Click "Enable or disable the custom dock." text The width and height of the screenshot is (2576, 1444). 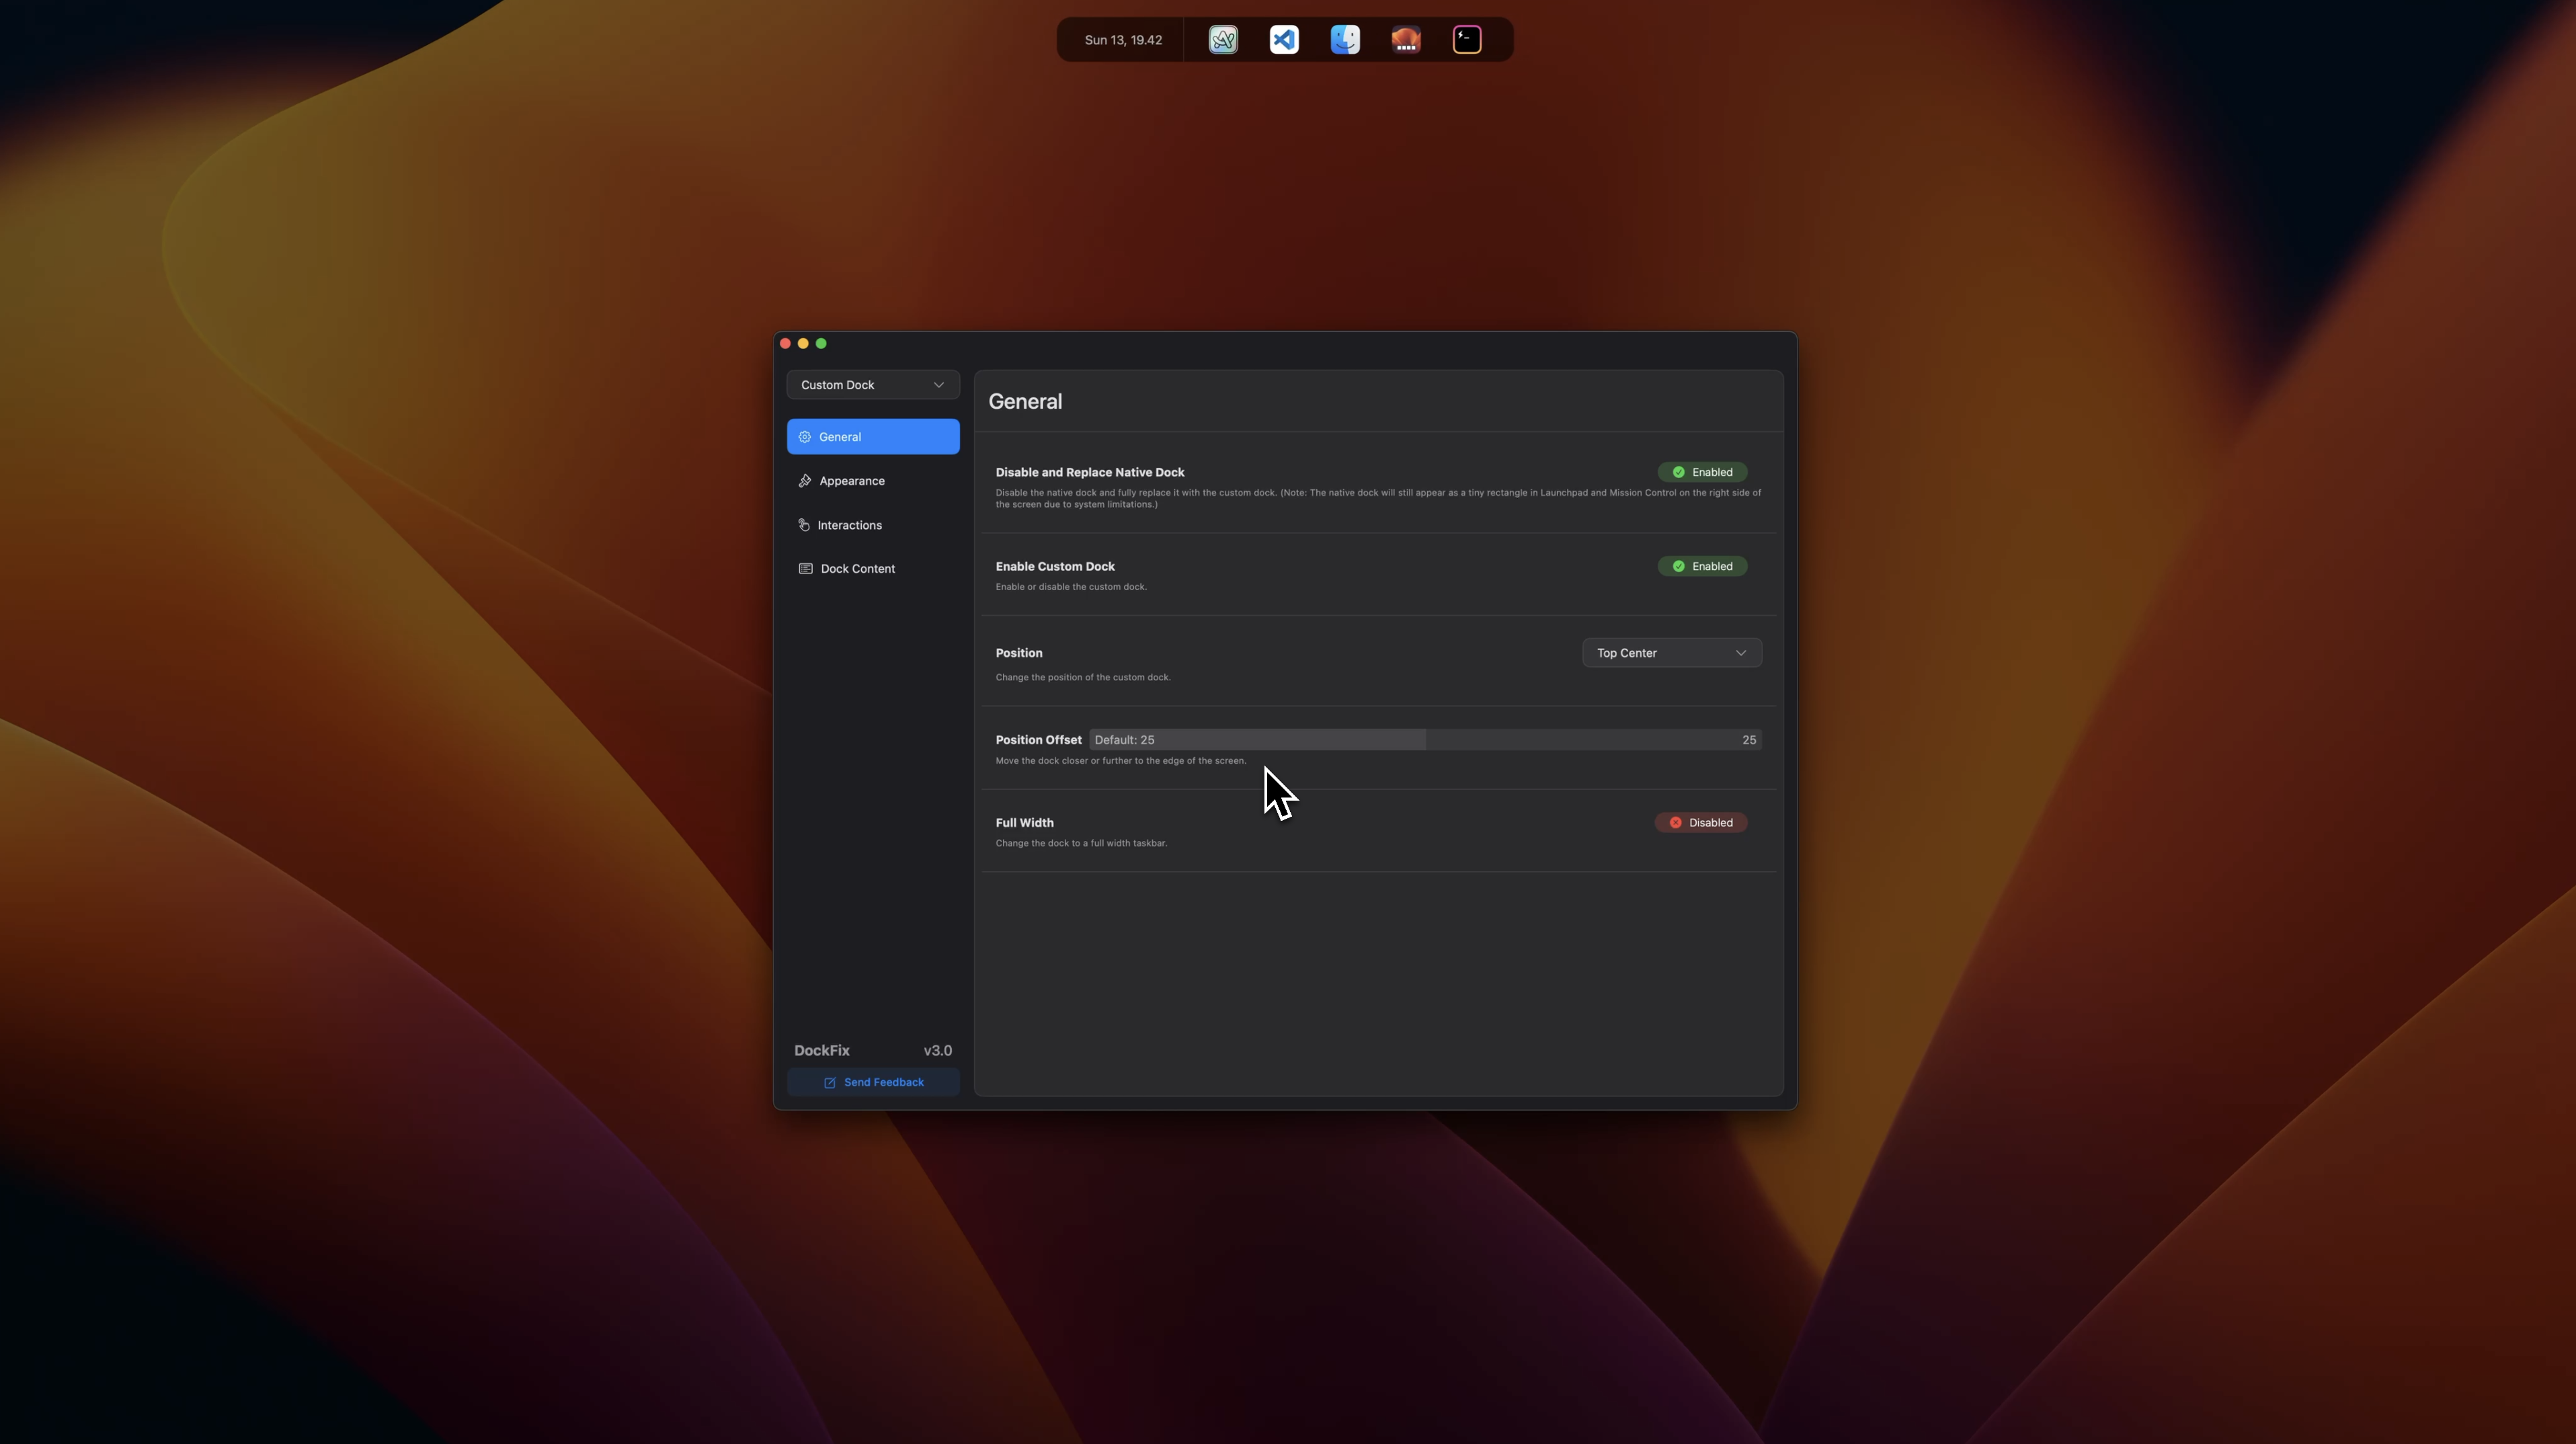pyautogui.click(x=1071, y=587)
